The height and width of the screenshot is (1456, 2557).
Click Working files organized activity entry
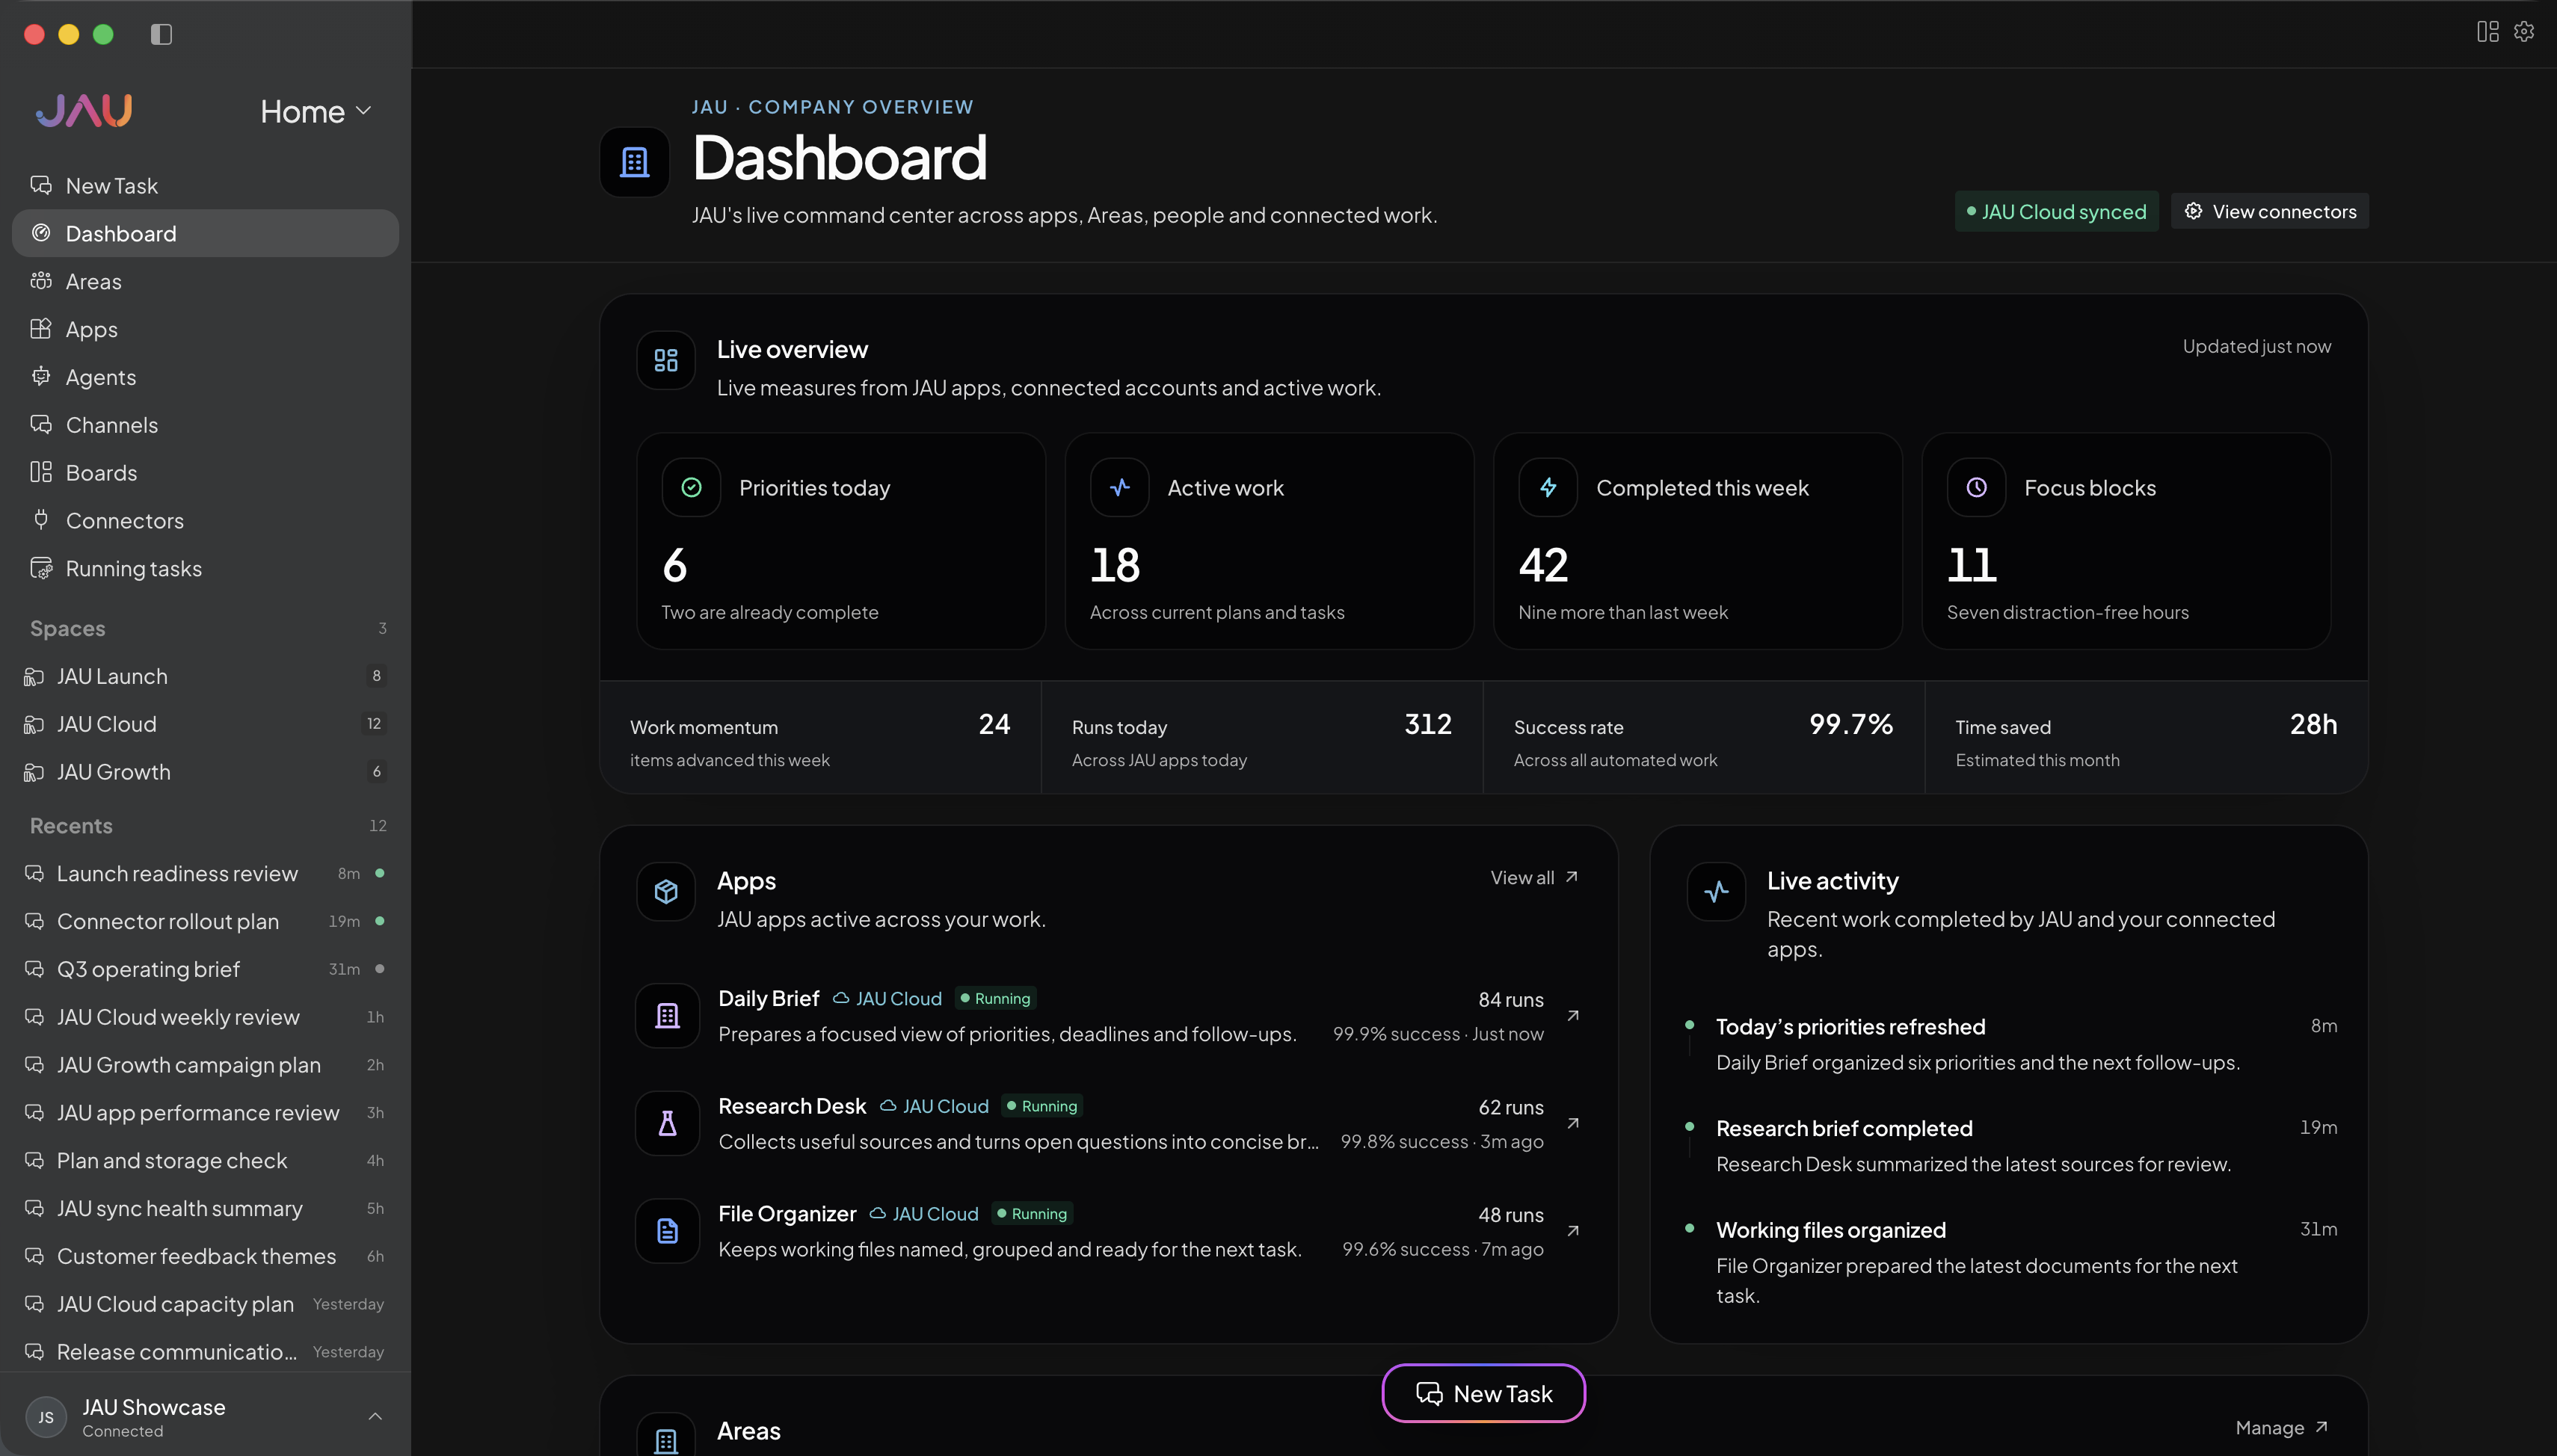(2011, 1262)
